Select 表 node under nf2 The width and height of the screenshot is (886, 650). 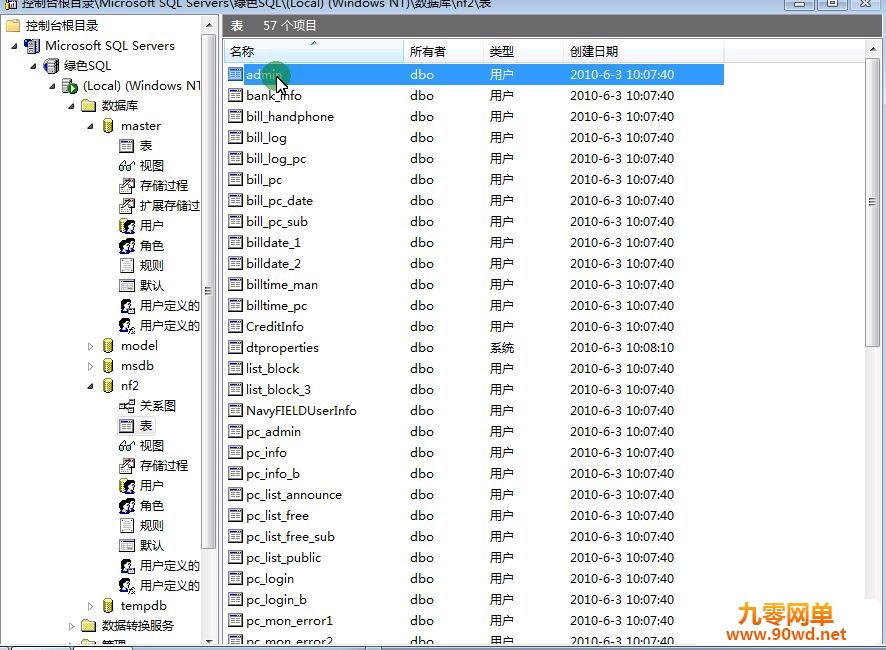coord(146,426)
